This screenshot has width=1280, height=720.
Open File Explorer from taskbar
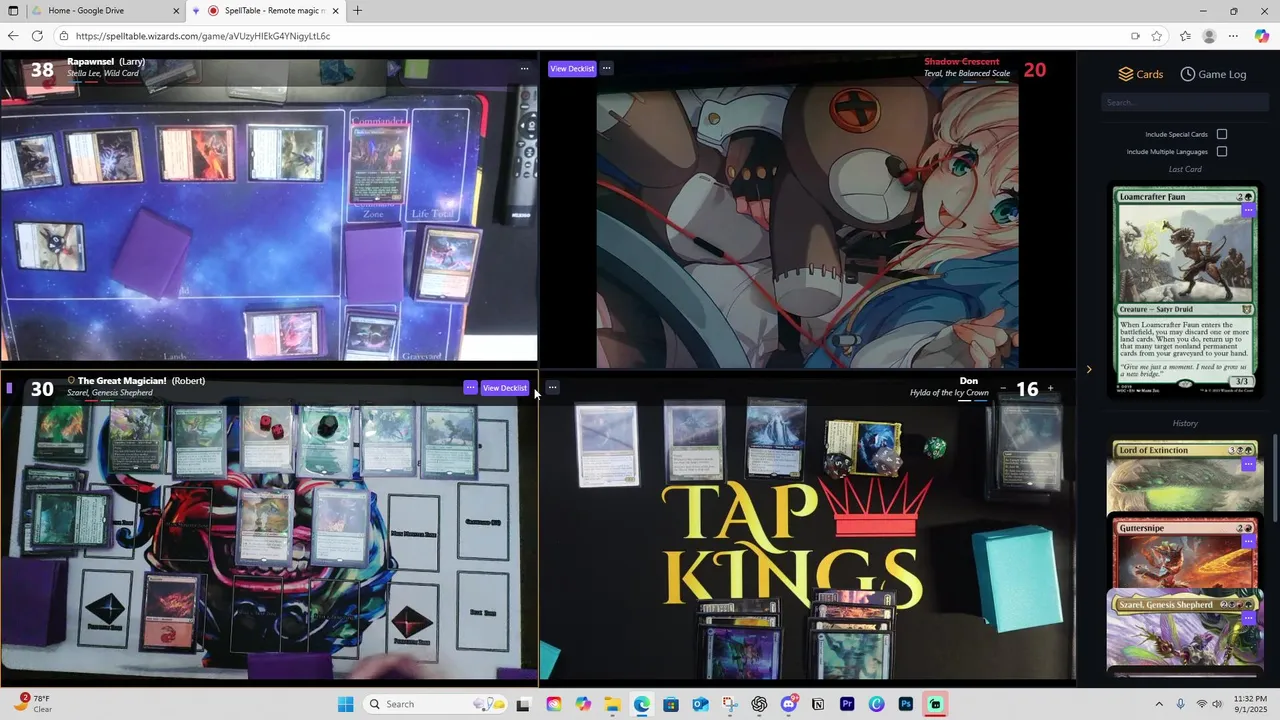[x=612, y=704]
